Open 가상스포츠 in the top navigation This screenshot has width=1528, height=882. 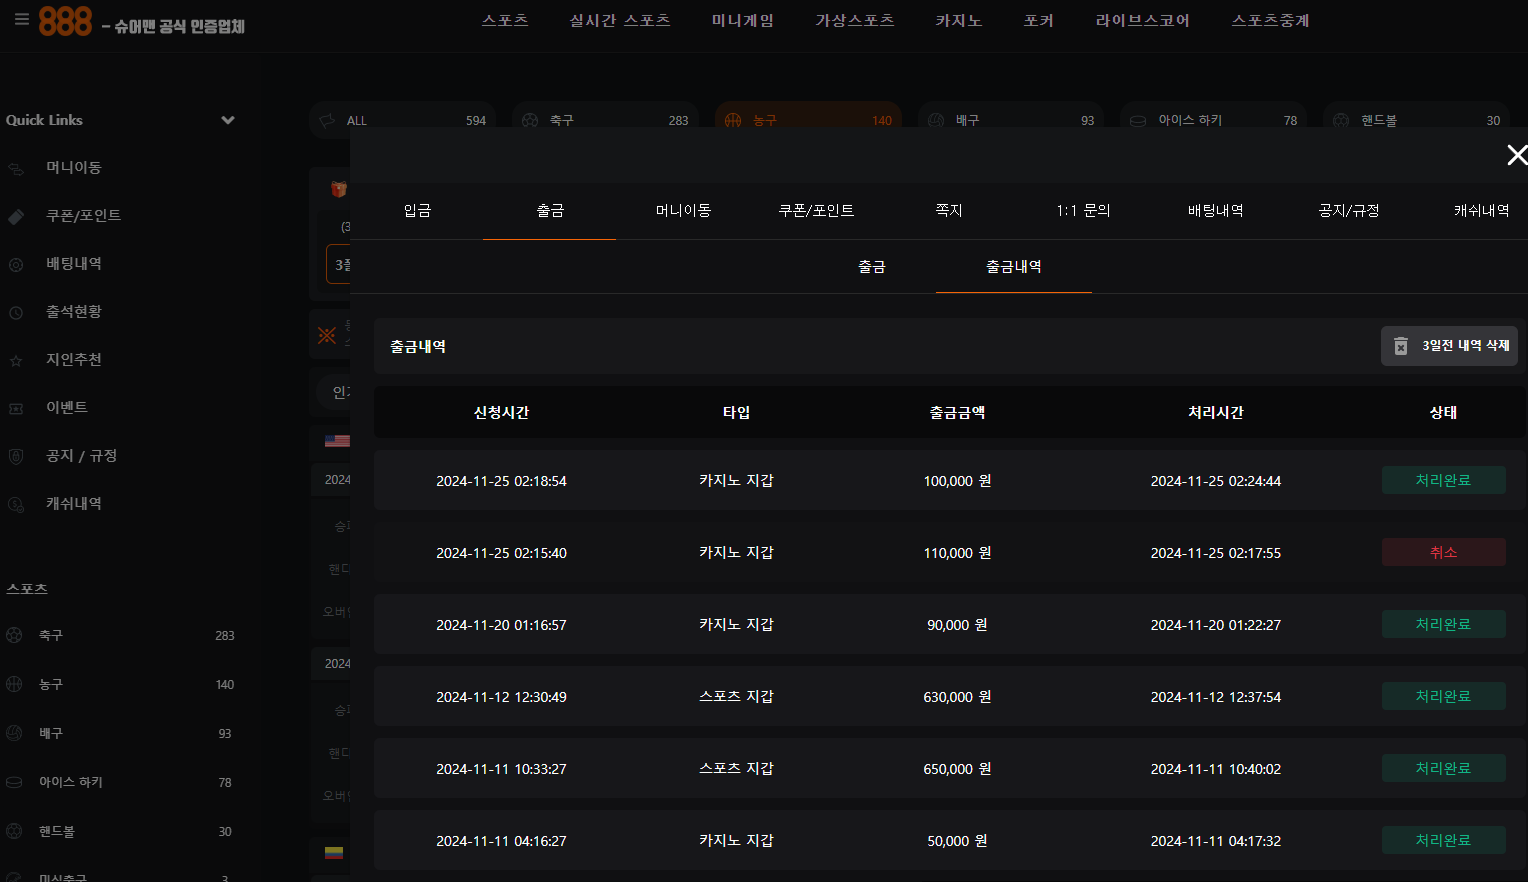point(855,21)
